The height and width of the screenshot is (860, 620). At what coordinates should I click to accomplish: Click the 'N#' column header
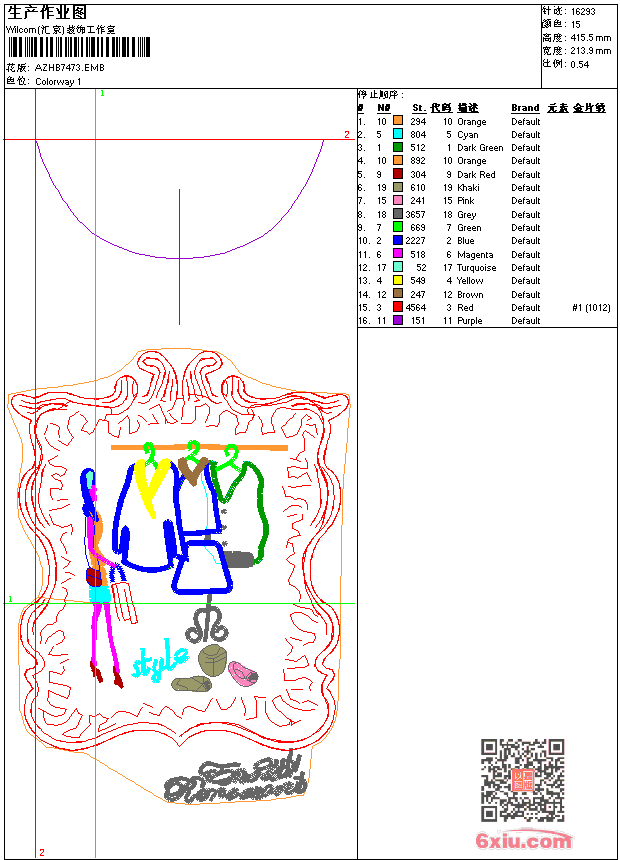tap(384, 108)
